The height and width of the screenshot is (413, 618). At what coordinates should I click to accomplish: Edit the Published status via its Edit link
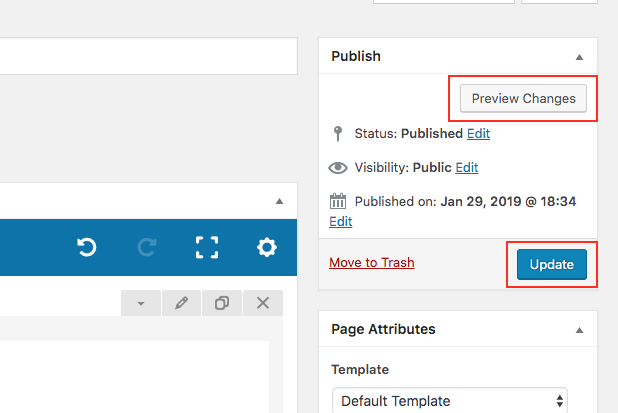click(478, 133)
